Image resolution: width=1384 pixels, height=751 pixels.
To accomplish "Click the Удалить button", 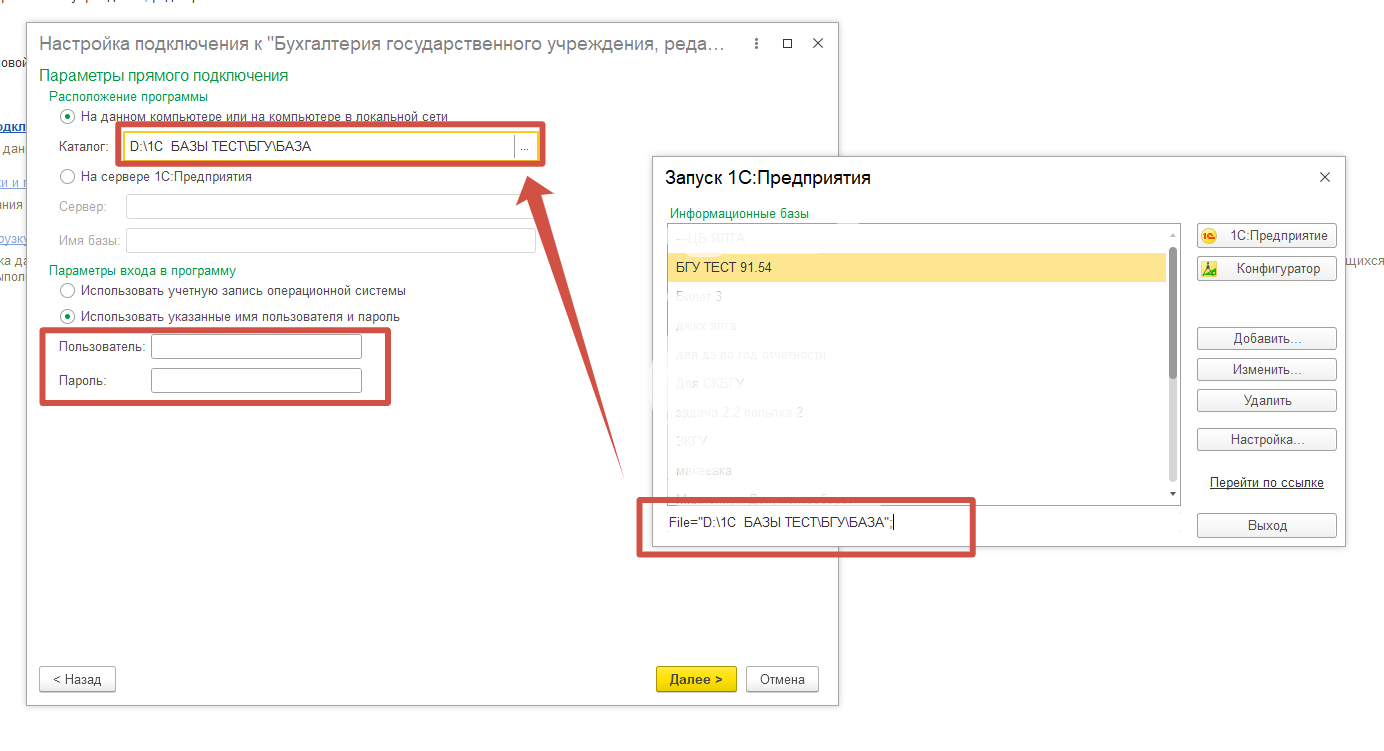I will pos(1266,401).
